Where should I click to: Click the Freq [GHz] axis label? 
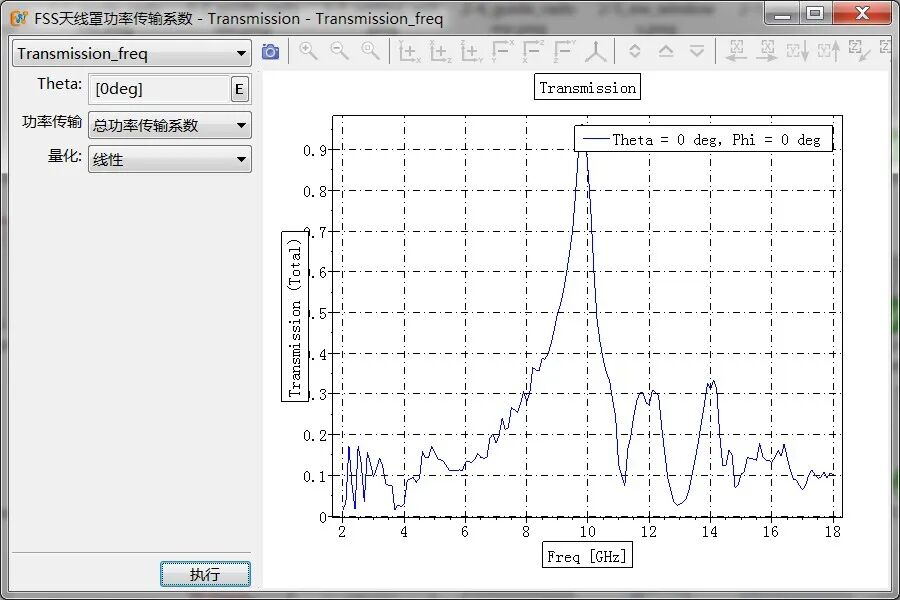(587, 555)
